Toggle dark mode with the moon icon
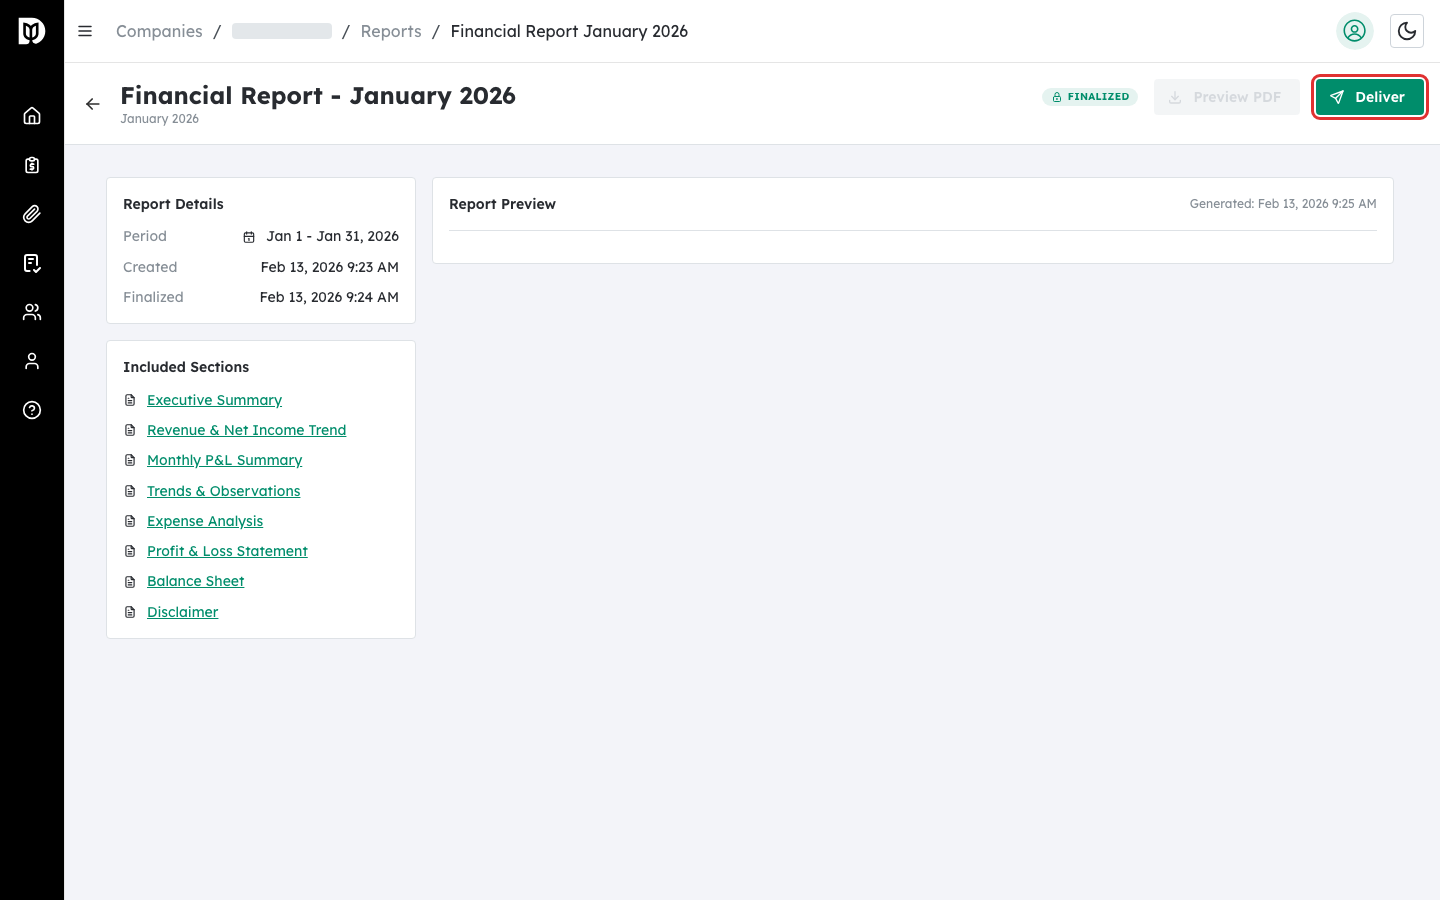This screenshot has width=1440, height=900. [x=1407, y=31]
